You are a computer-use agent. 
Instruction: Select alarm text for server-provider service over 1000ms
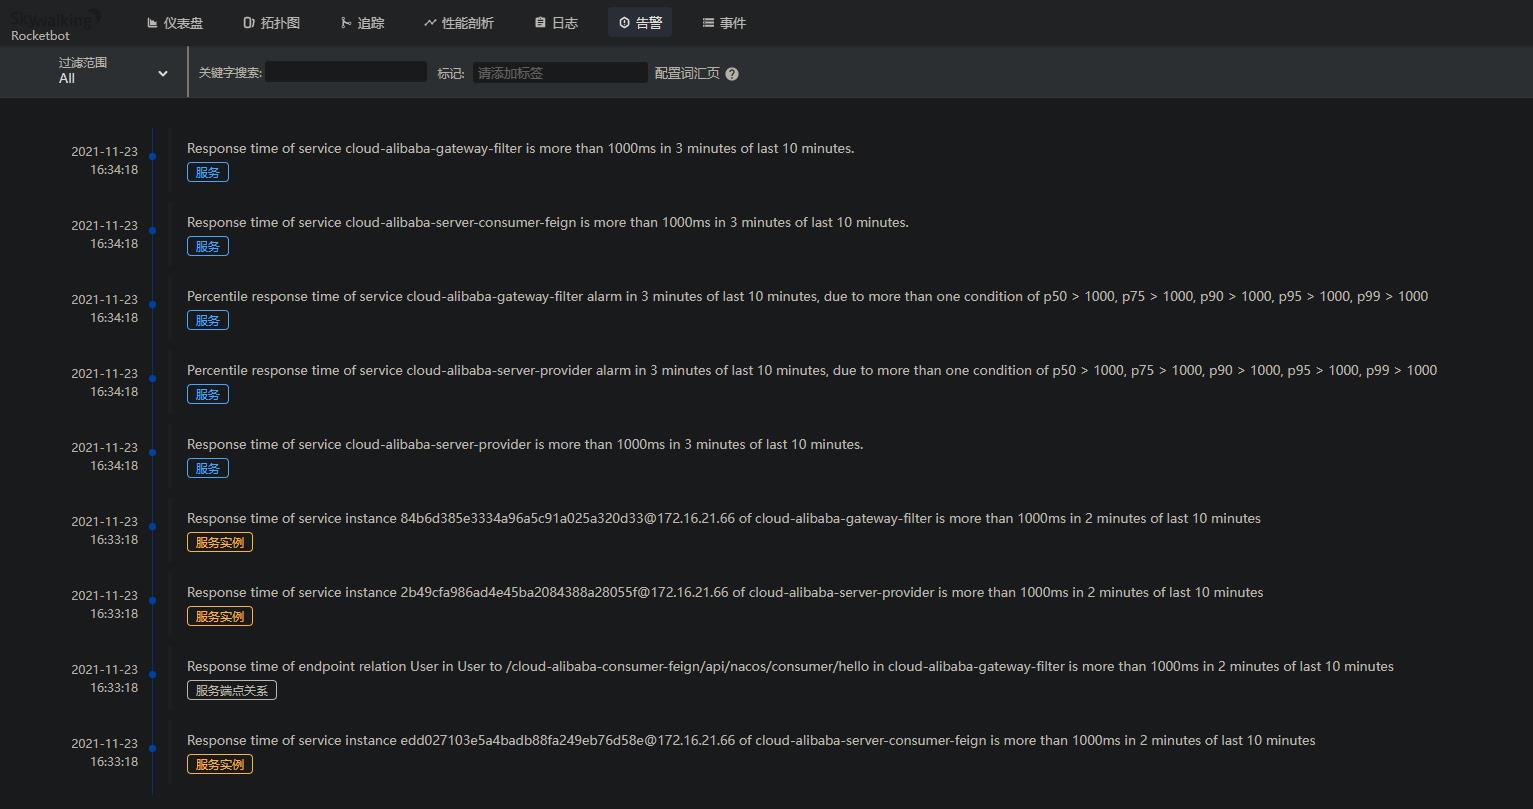pos(525,444)
